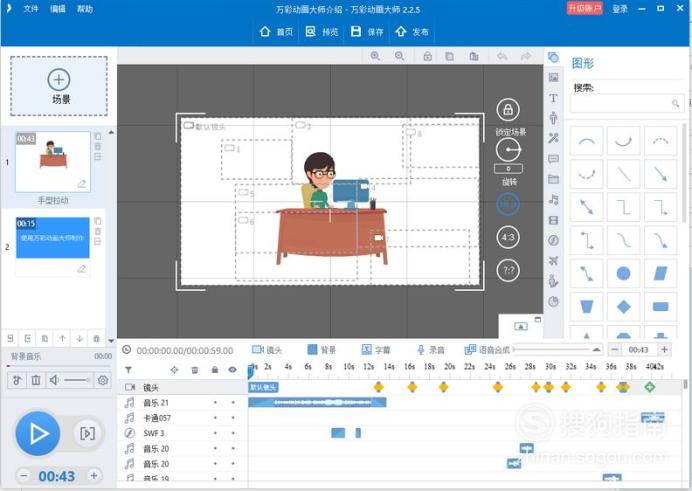Click the 登录 login link
692x491 pixels.
[620, 9]
